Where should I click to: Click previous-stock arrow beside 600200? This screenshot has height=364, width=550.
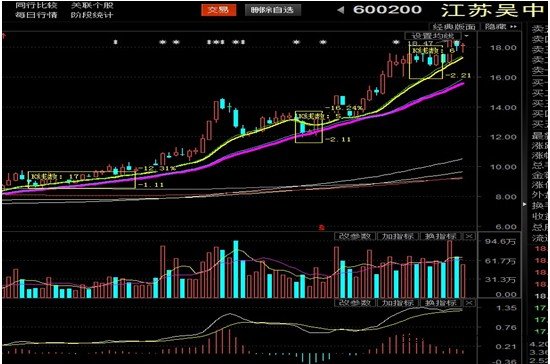point(340,10)
